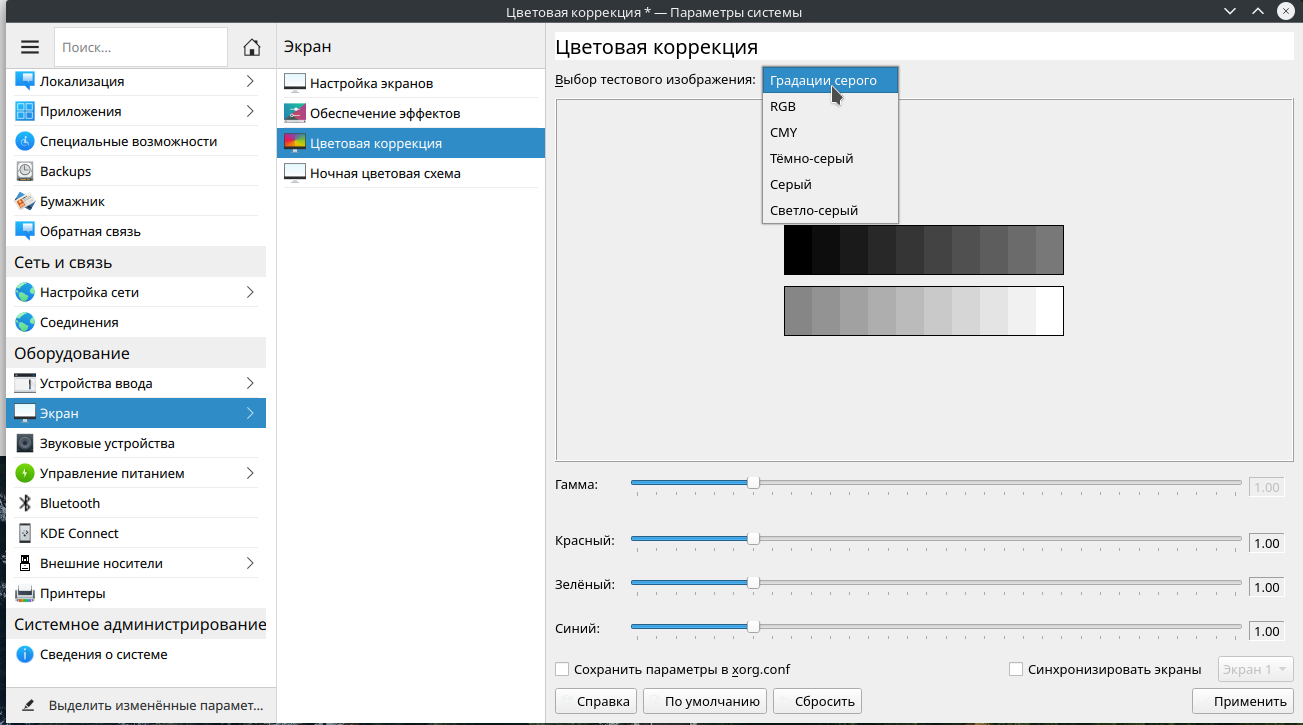Click the Обратная связь chat icon
1303x725 pixels.
(25, 231)
